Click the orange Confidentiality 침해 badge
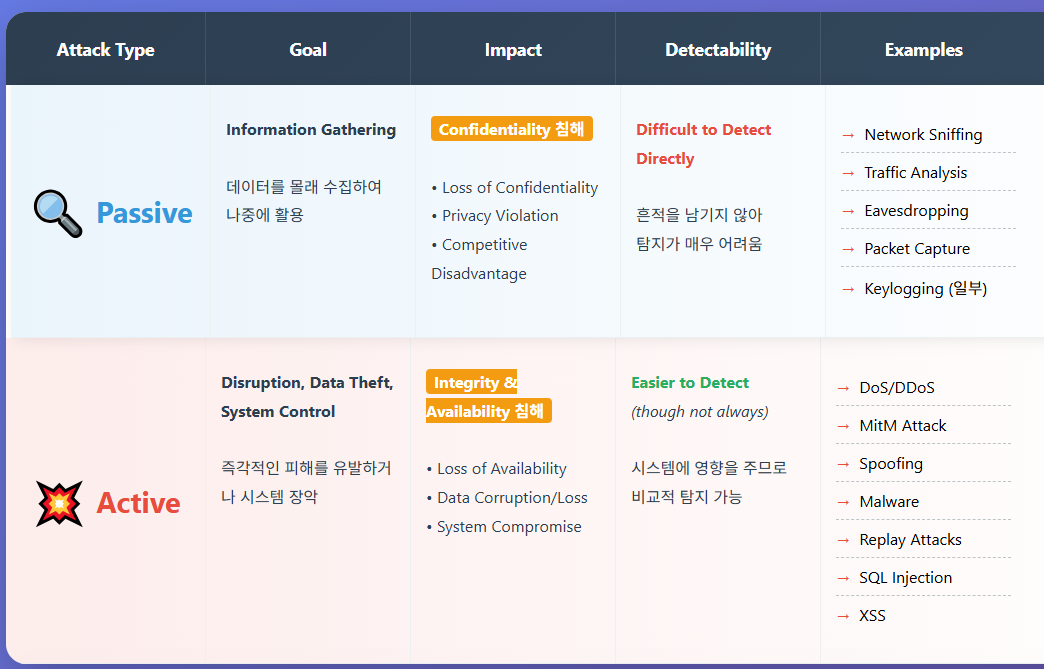 click(511, 129)
